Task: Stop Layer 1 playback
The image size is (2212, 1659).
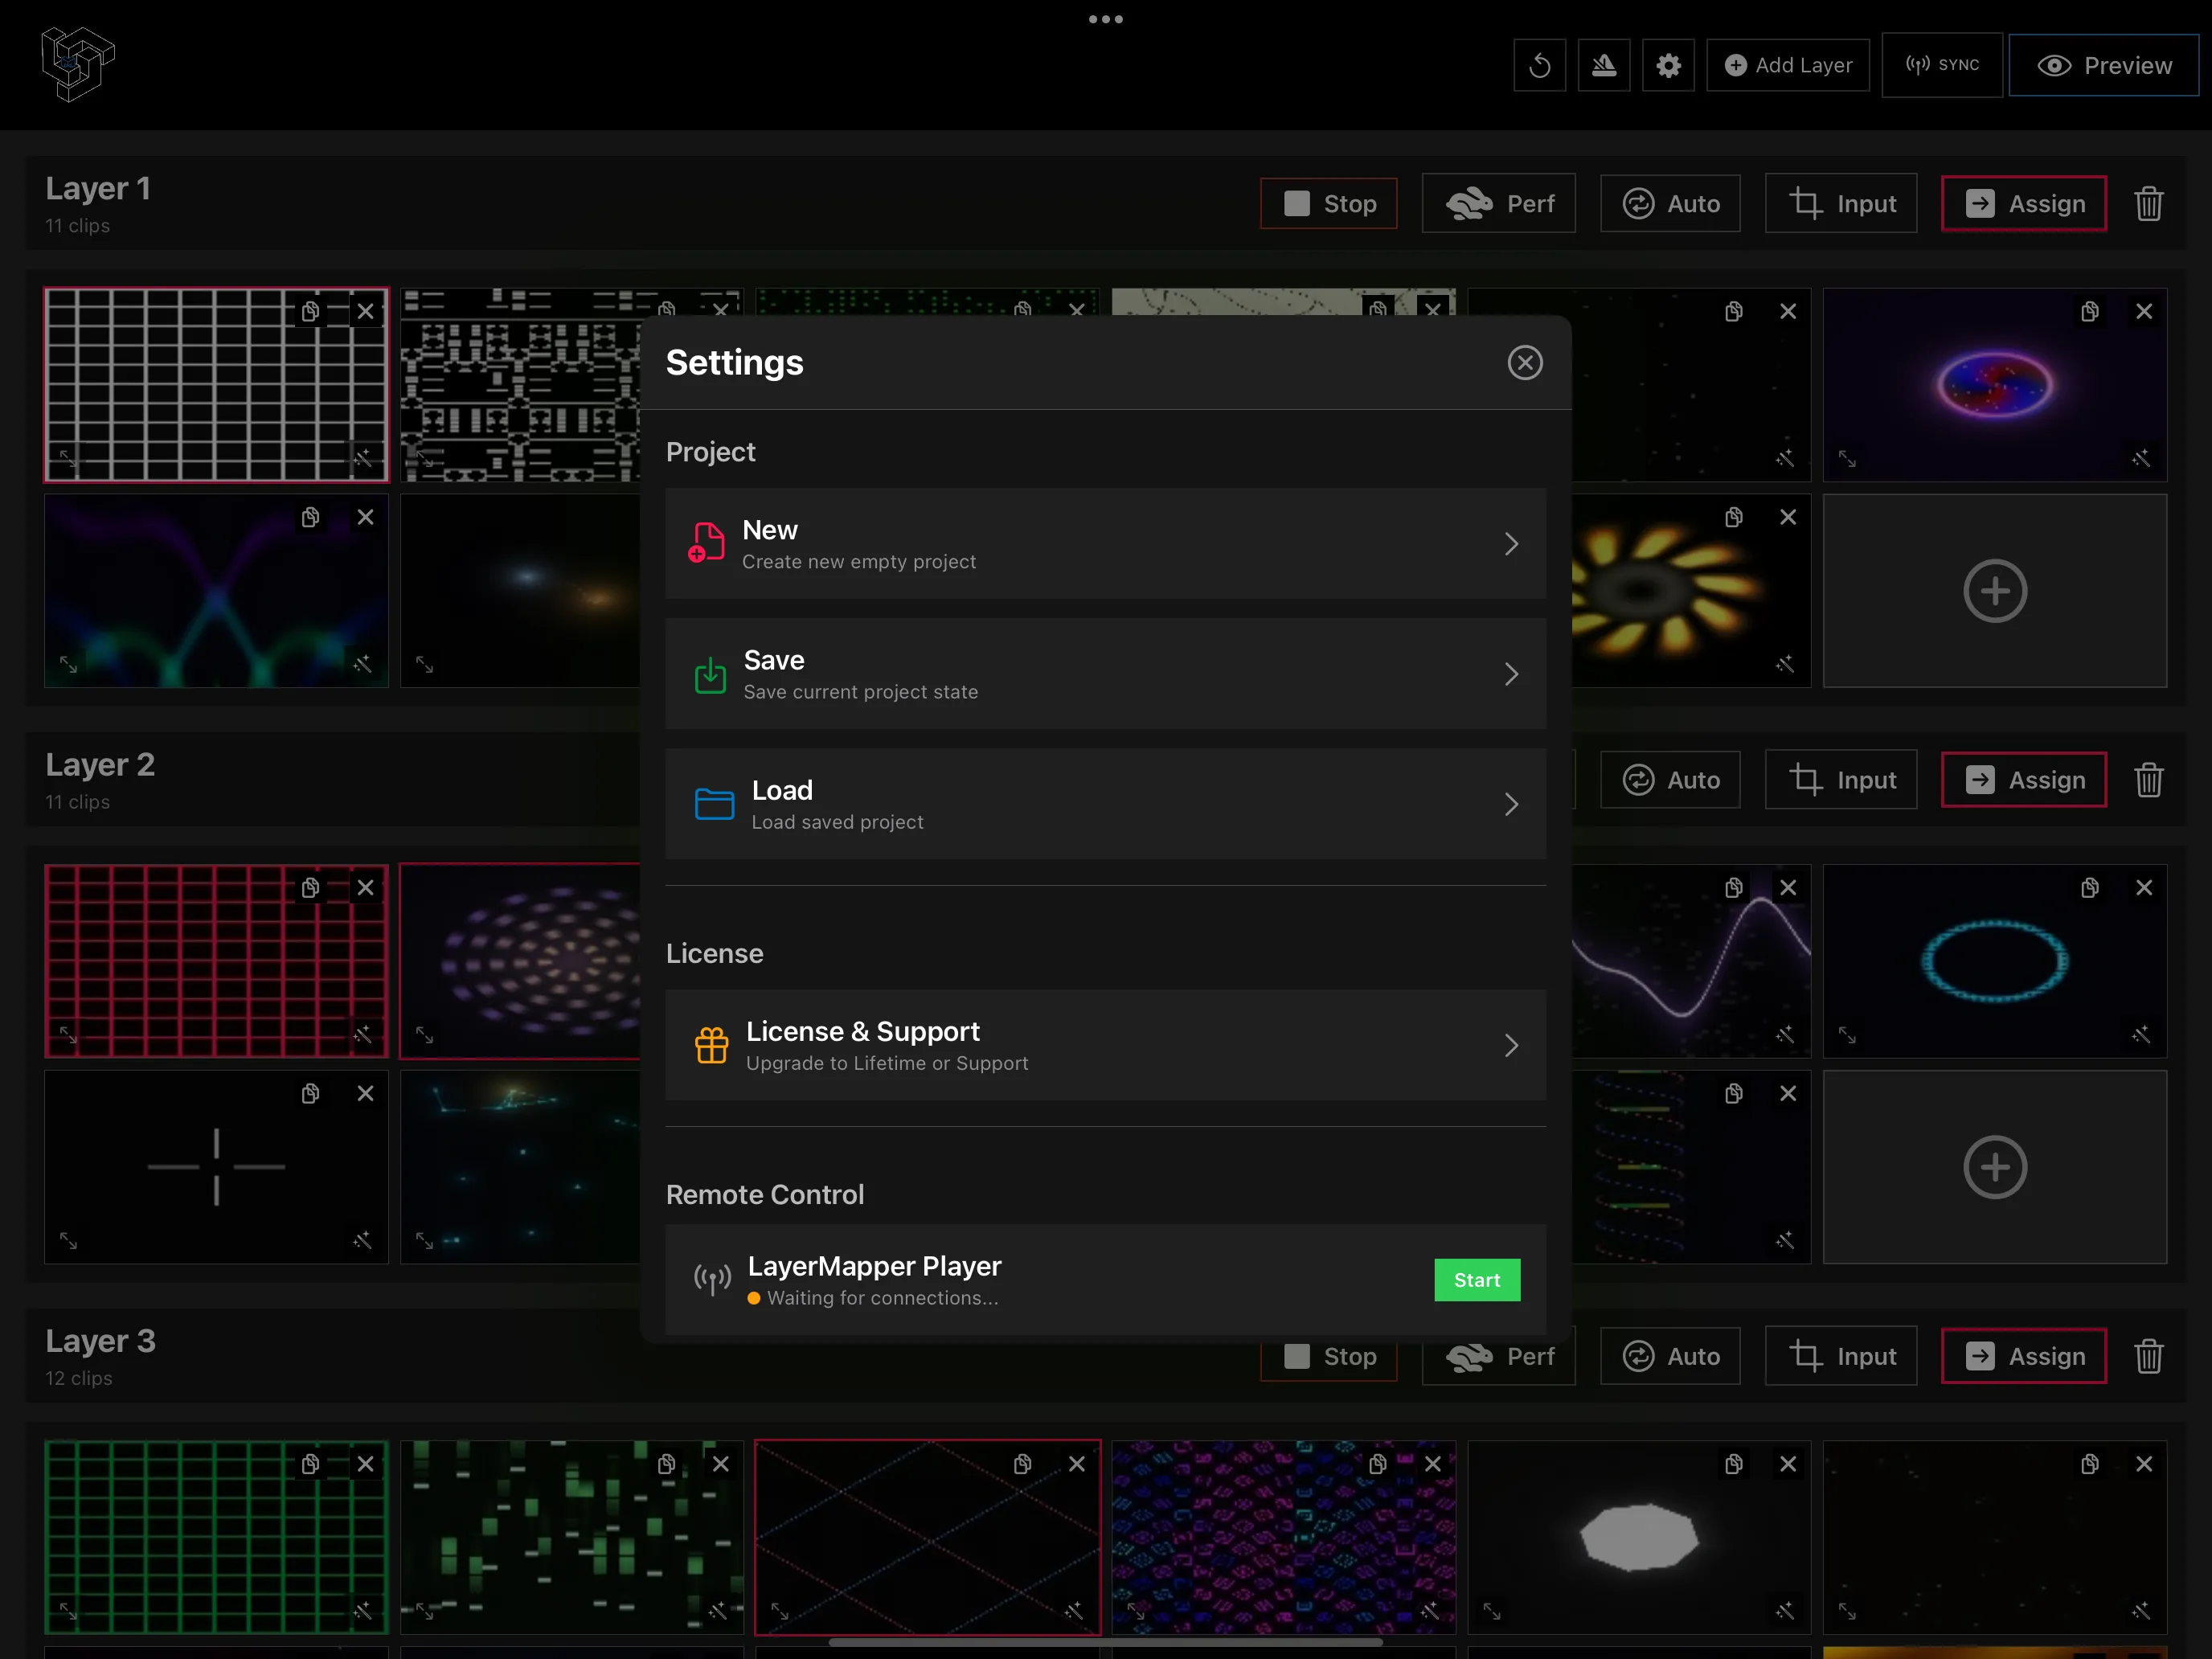Action: (1328, 204)
